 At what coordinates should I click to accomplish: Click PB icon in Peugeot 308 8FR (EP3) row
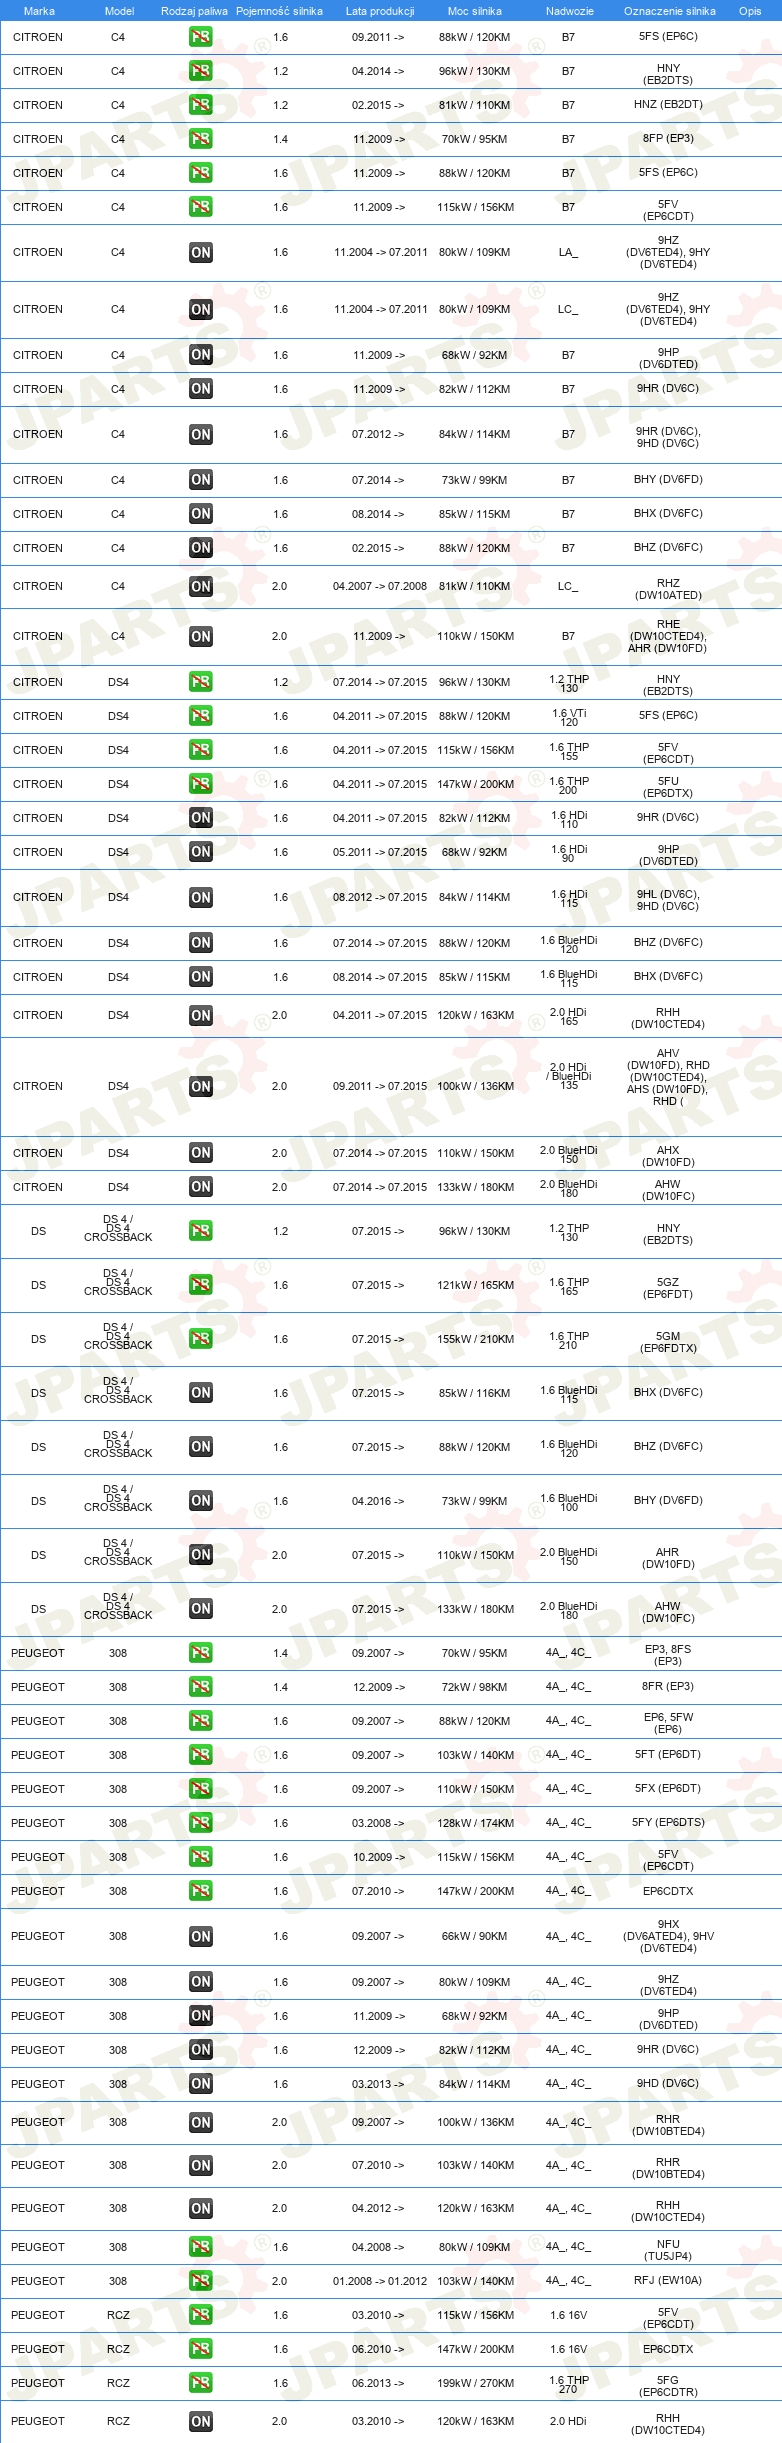point(200,1687)
